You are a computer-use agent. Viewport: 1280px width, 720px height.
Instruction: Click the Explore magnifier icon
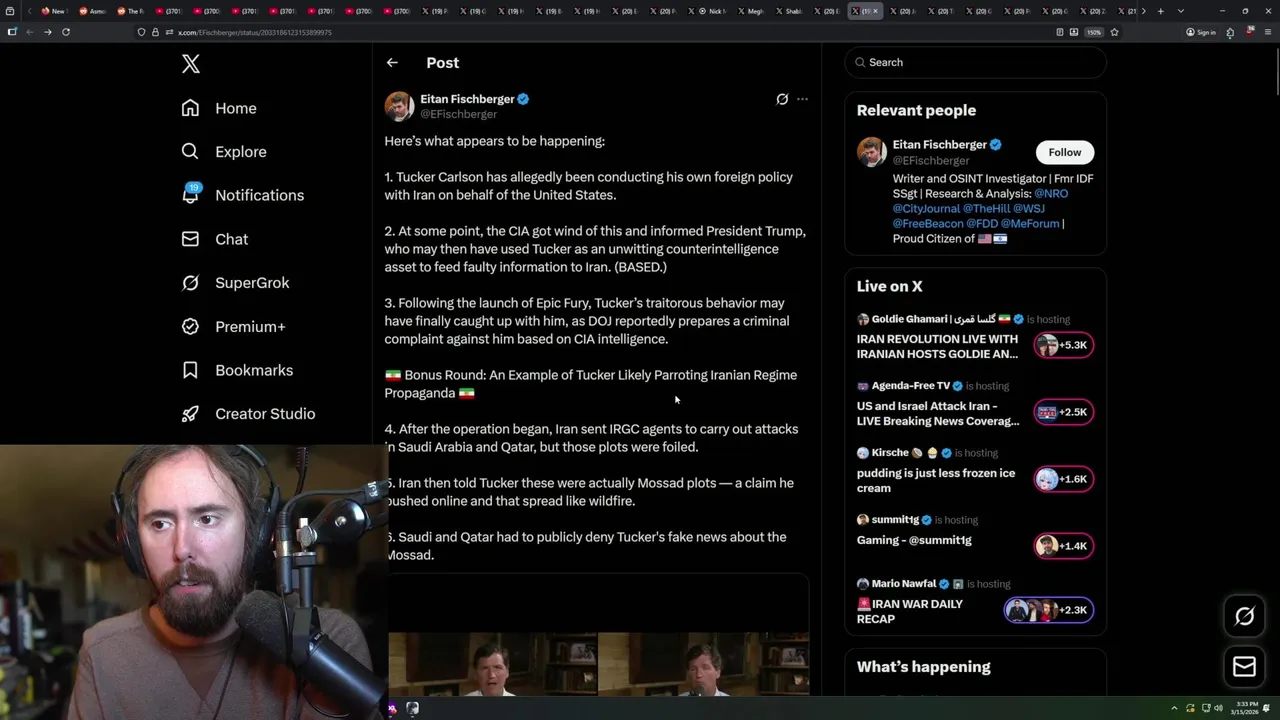190,152
